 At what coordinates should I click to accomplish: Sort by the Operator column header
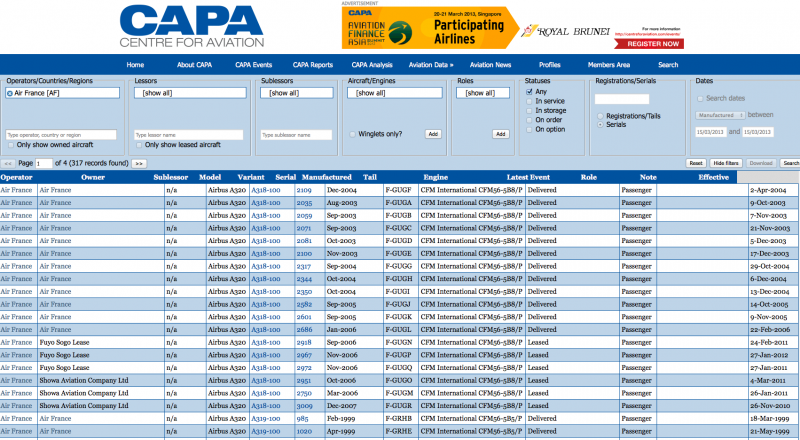coord(16,177)
